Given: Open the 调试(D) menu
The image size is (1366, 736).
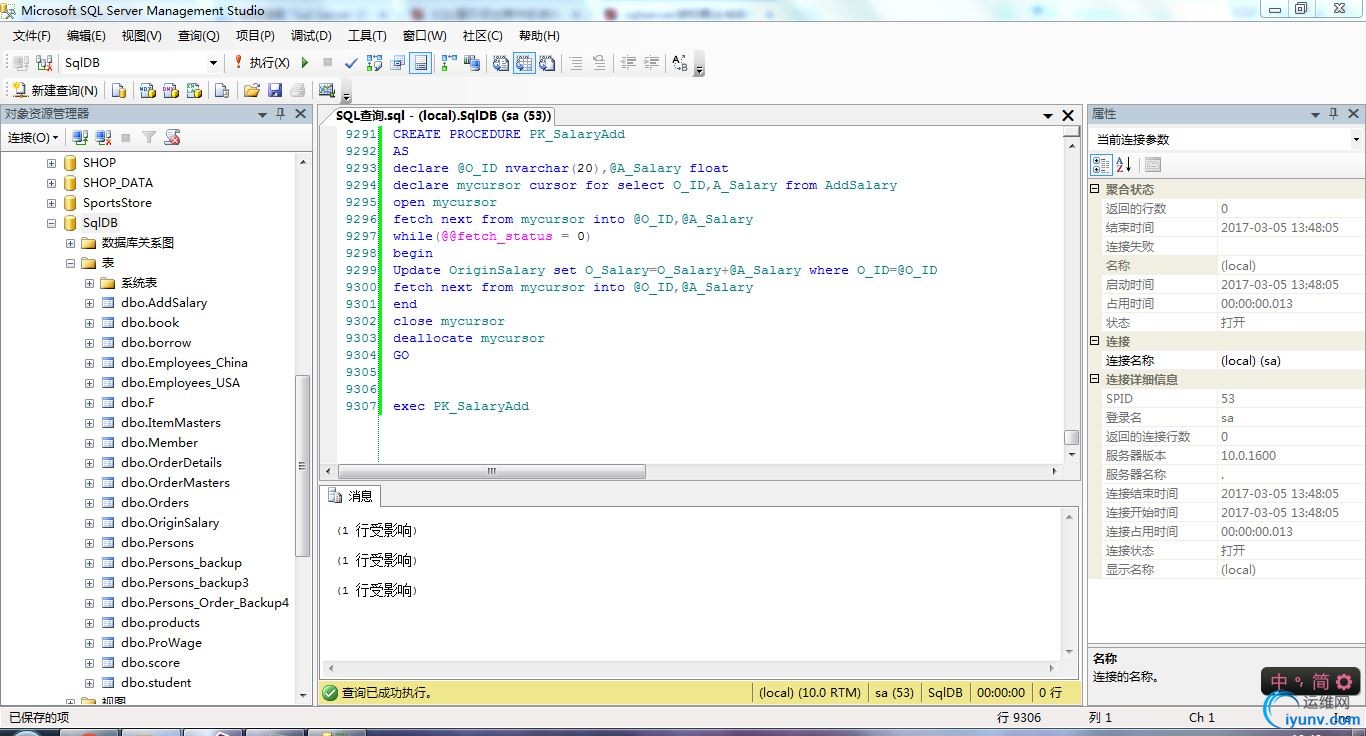Looking at the screenshot, I should point(311,36).
